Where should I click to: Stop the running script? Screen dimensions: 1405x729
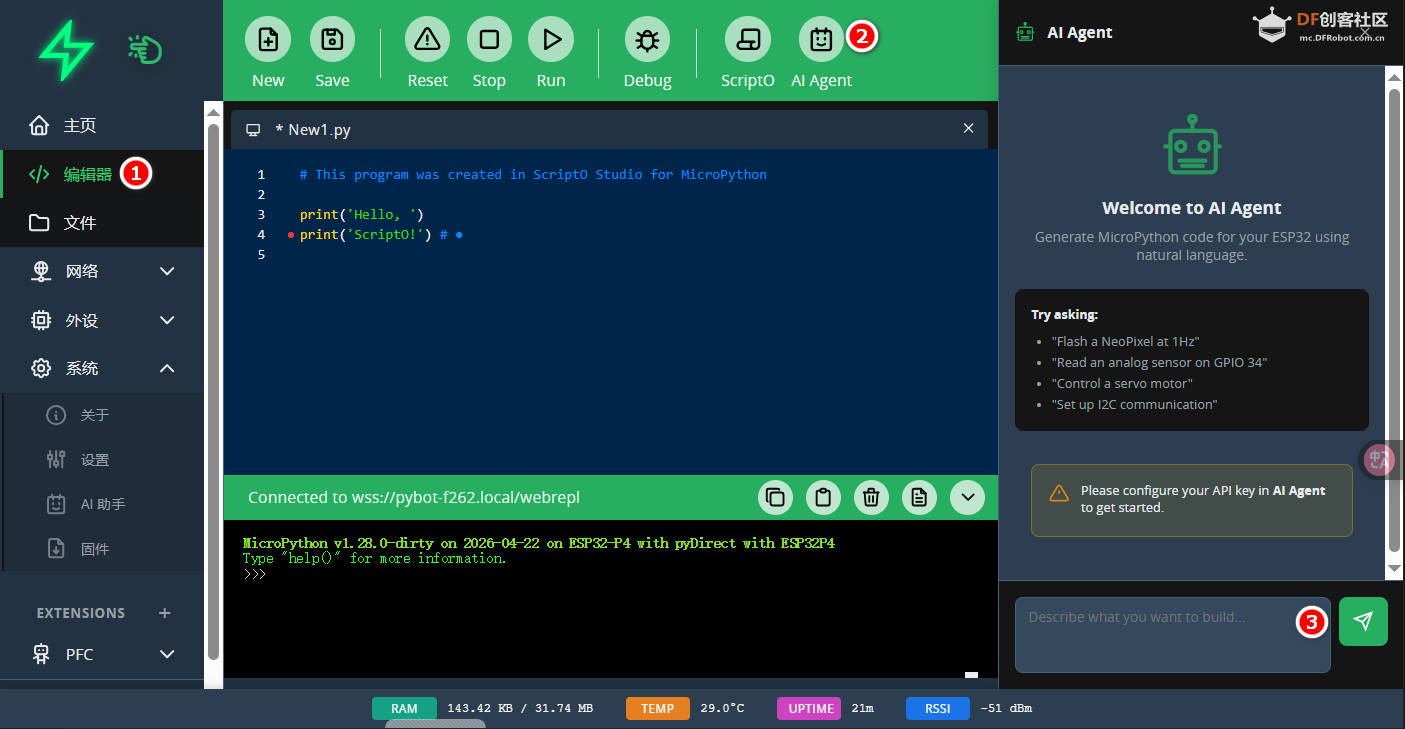[489, 40]
